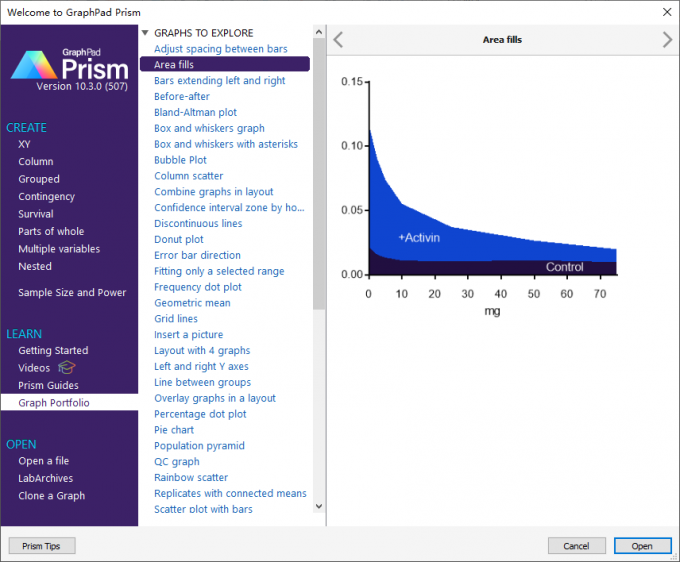Select Box and whiskers with asterisks
Viewport: 680px width, 562px height.
[226, 144]
